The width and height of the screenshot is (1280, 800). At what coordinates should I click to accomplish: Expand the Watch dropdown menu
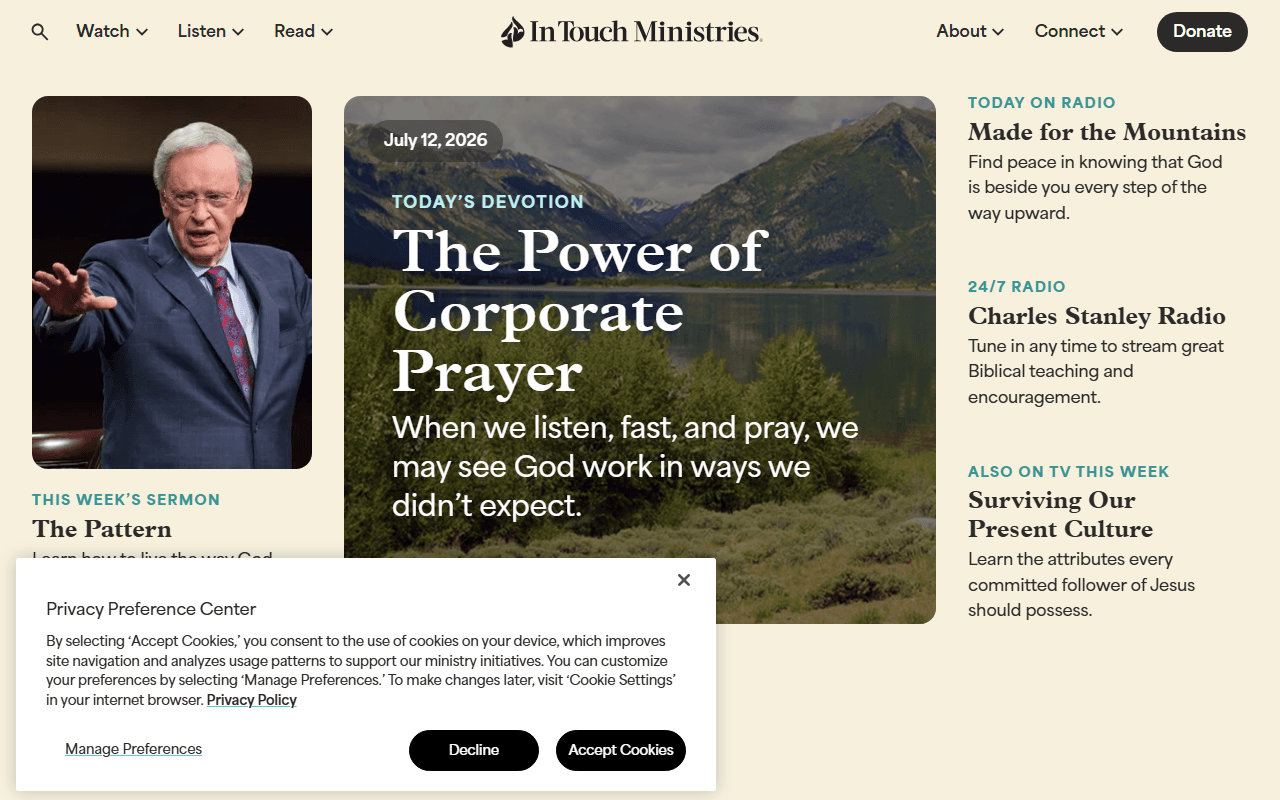click(112, 31)
